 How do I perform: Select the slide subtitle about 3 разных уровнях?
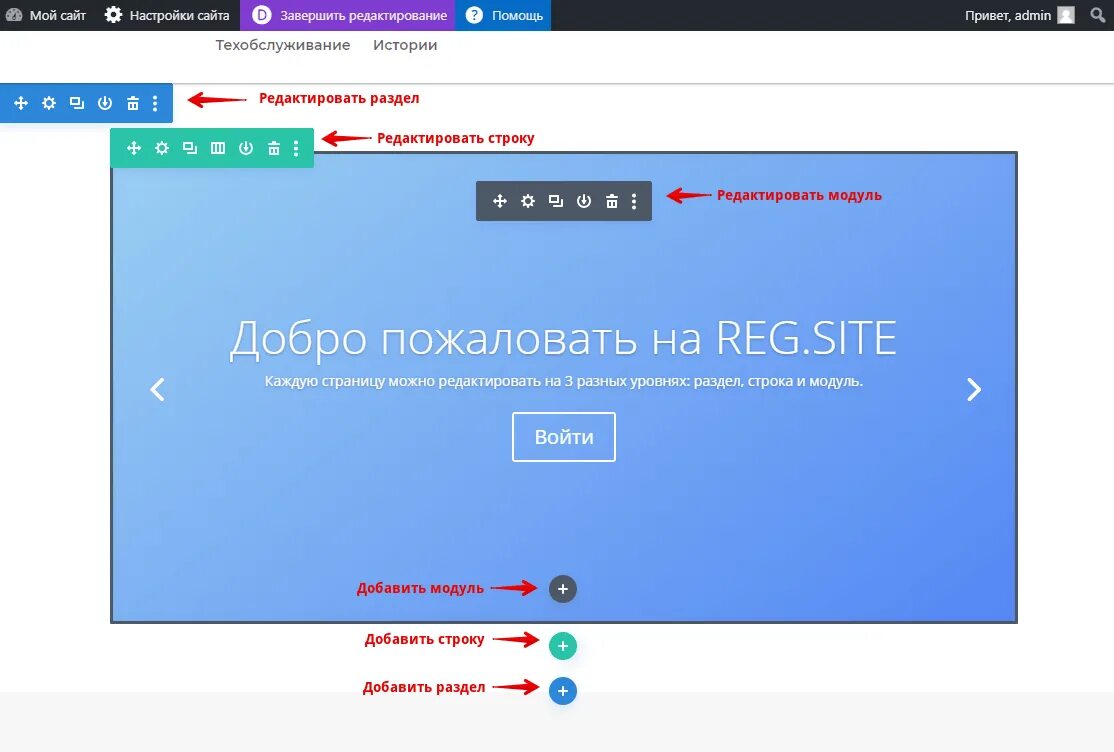[563, 381]
